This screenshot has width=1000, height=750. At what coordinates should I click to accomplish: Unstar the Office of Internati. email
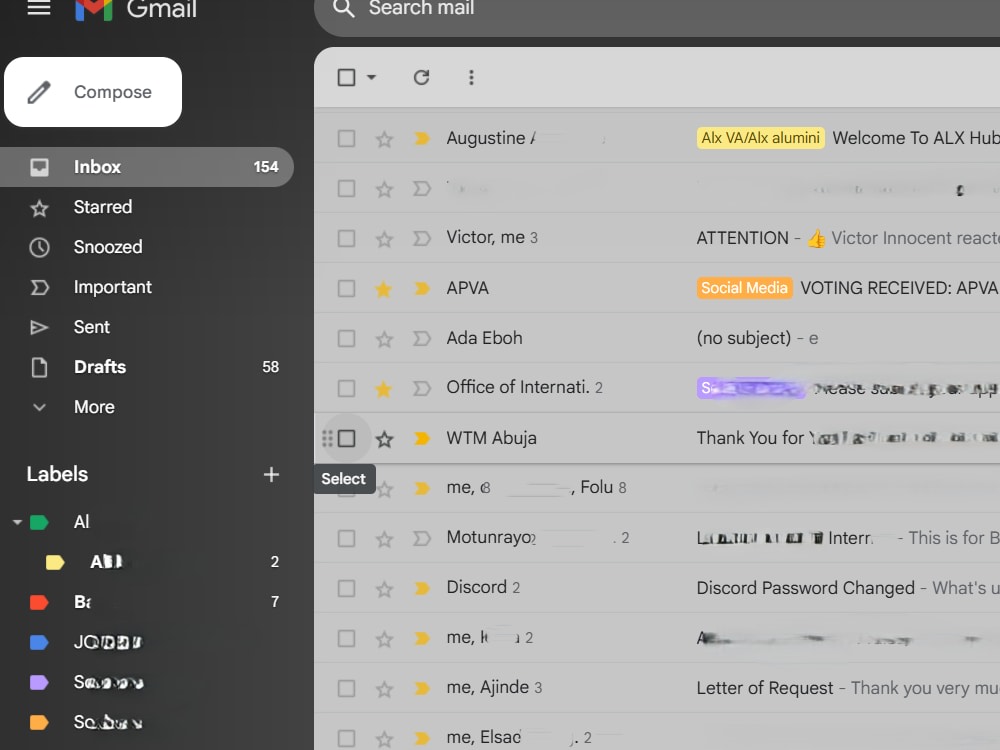(x=383, y=388)
